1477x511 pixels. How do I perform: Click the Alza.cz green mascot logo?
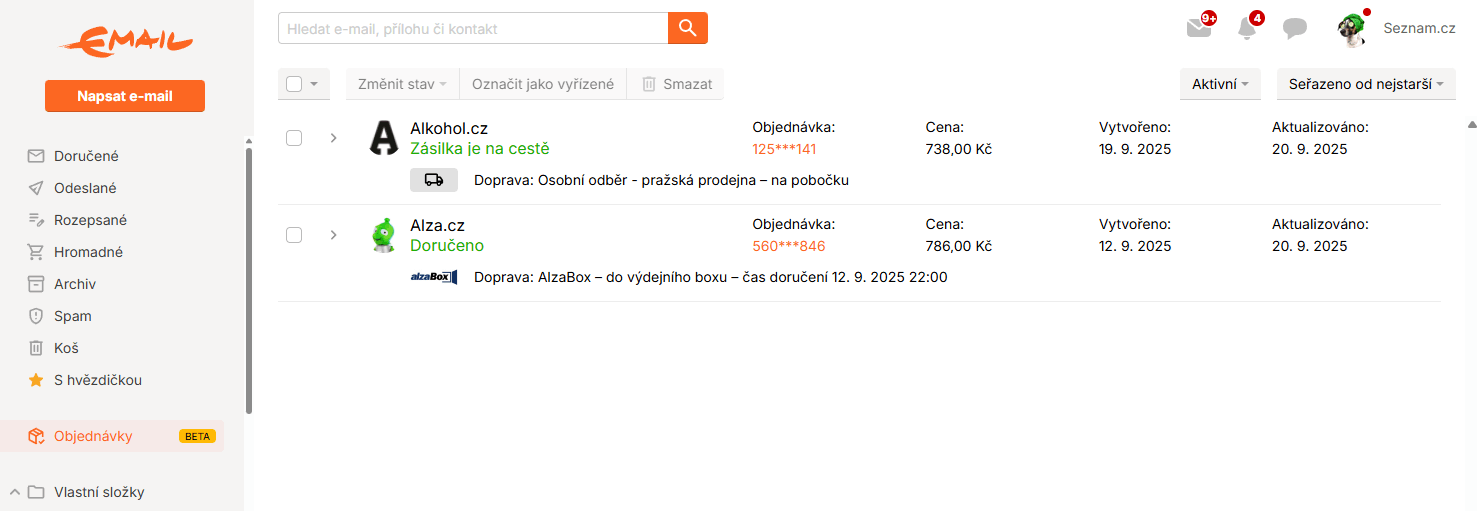point(384,235)
